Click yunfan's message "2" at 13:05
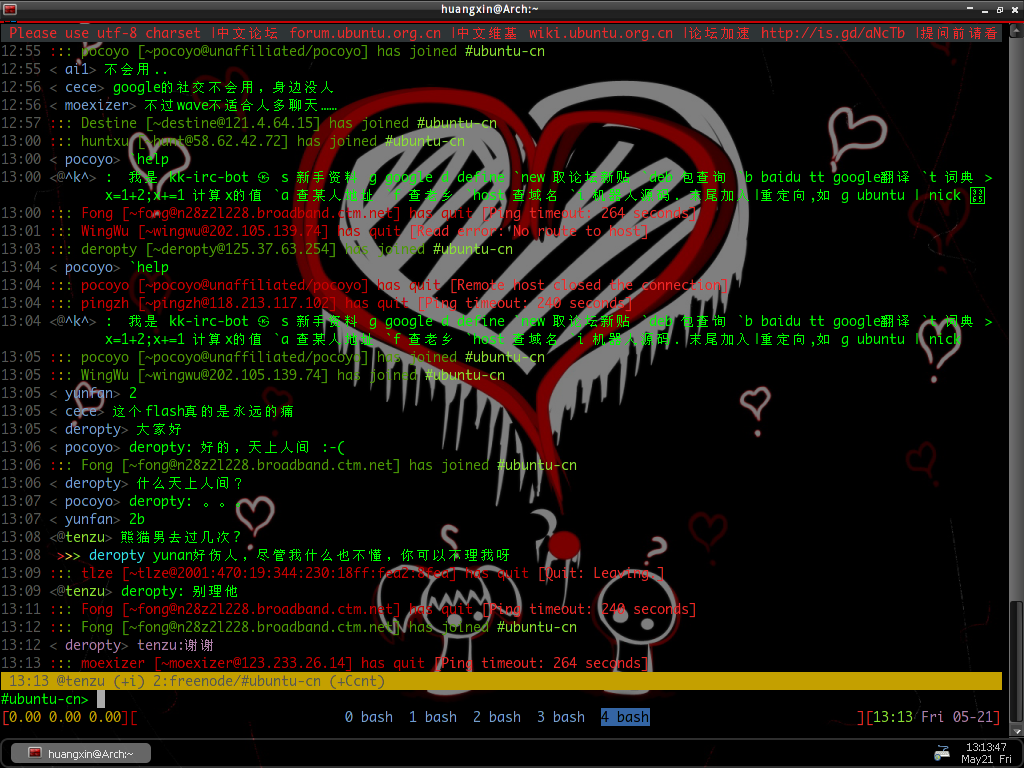The height and width of the screenshot is (768, 1024). [133, 393]
